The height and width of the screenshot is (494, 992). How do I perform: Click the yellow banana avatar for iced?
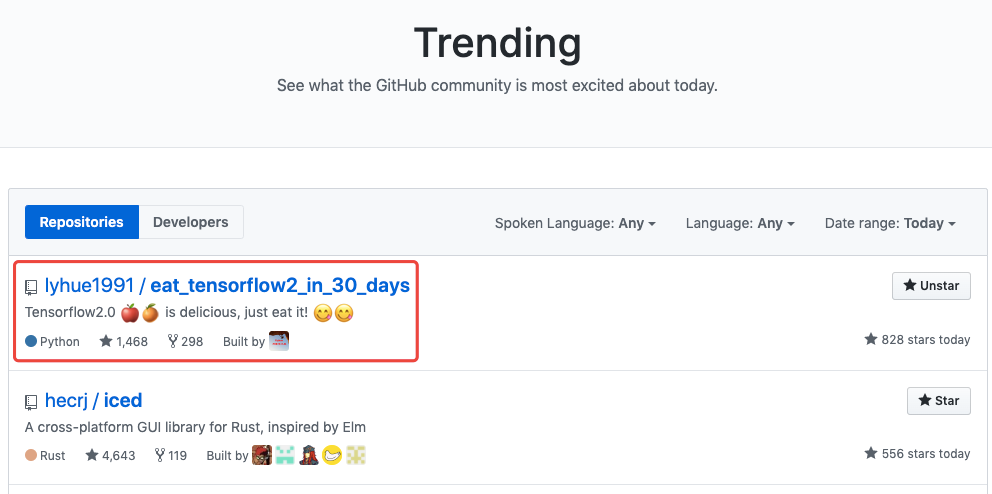[x=332, y=455]
